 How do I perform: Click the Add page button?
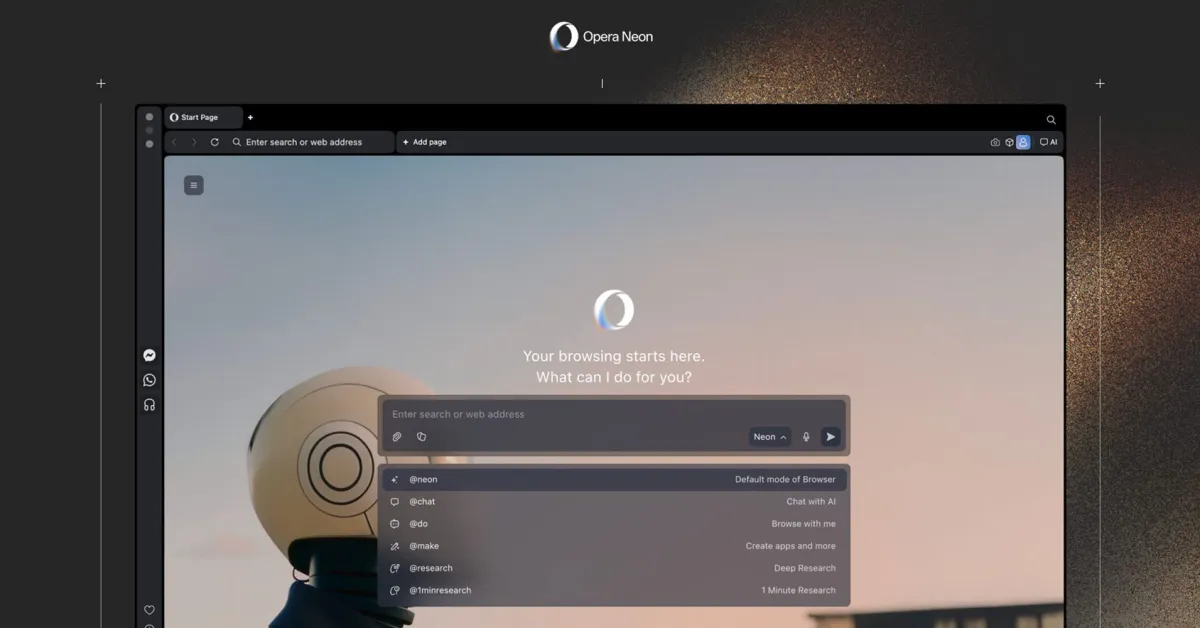425,142
